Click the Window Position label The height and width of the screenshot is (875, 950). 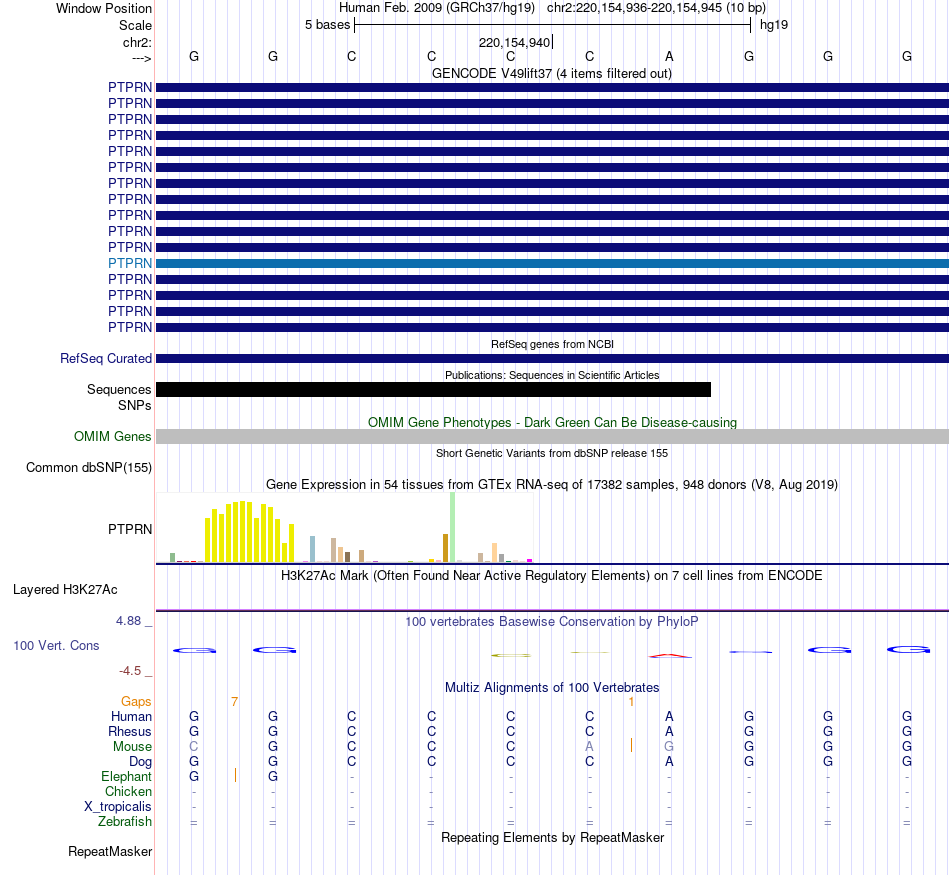104,8
